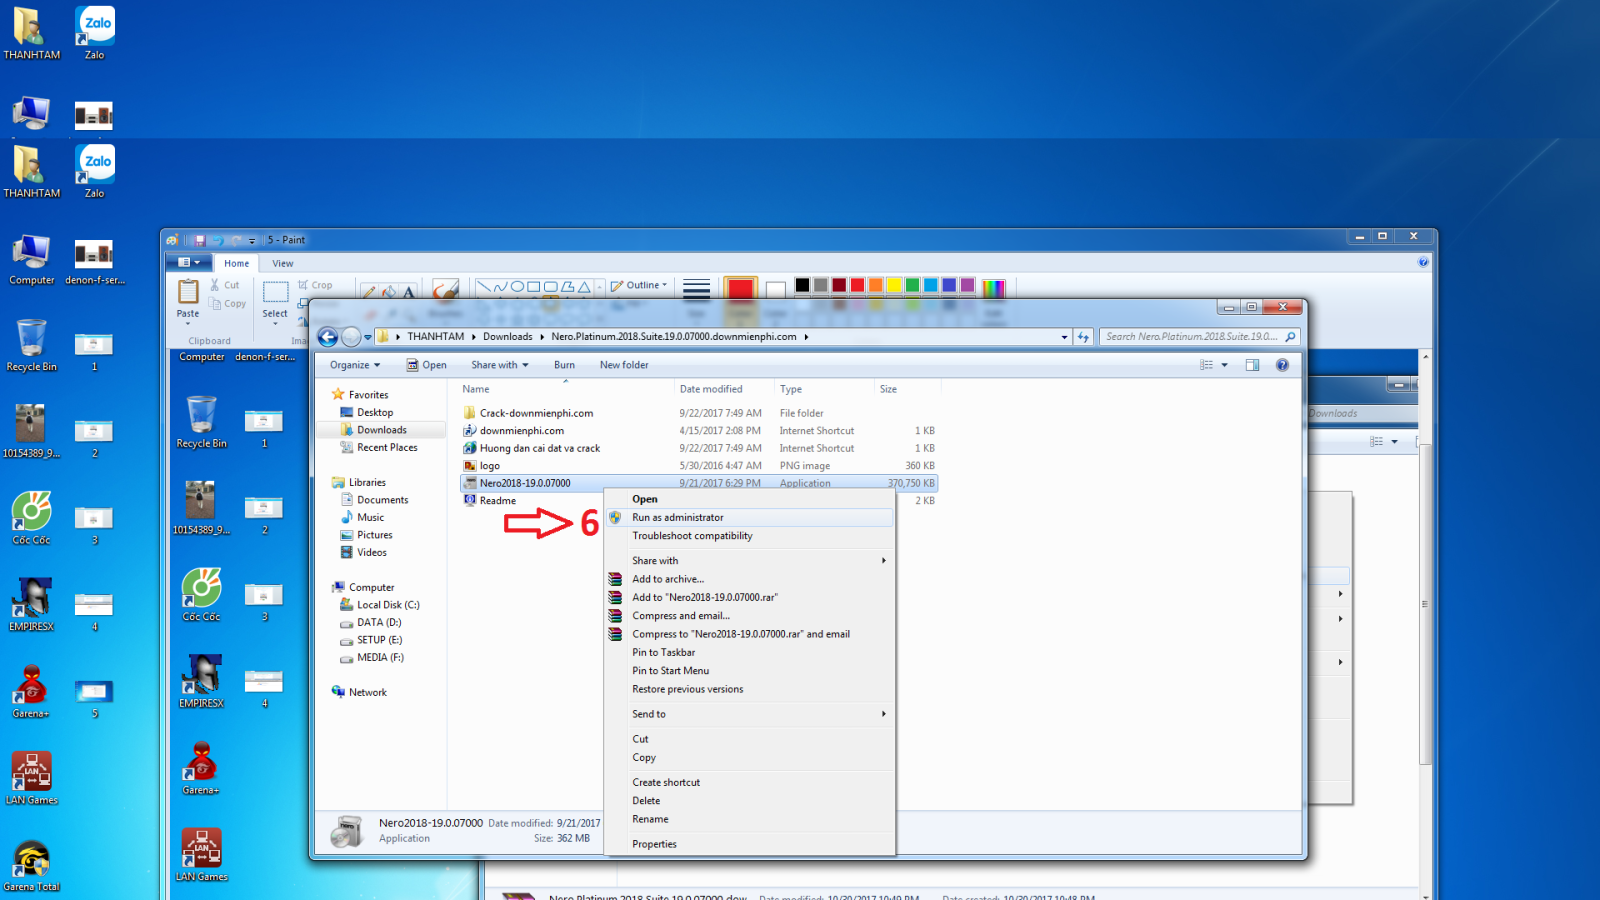Click the Burn button in Explorer toolbar
This screenshot has height=900, width=1600.
point(564,365)
